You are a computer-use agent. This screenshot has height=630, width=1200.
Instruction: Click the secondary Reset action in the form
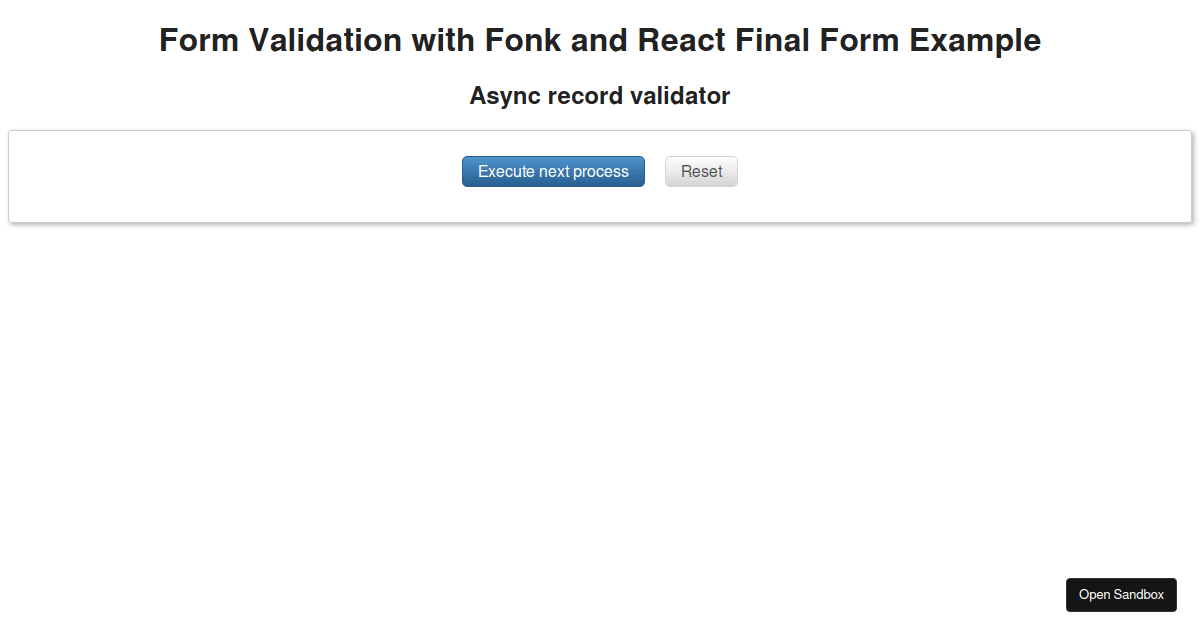click(701, 171)
